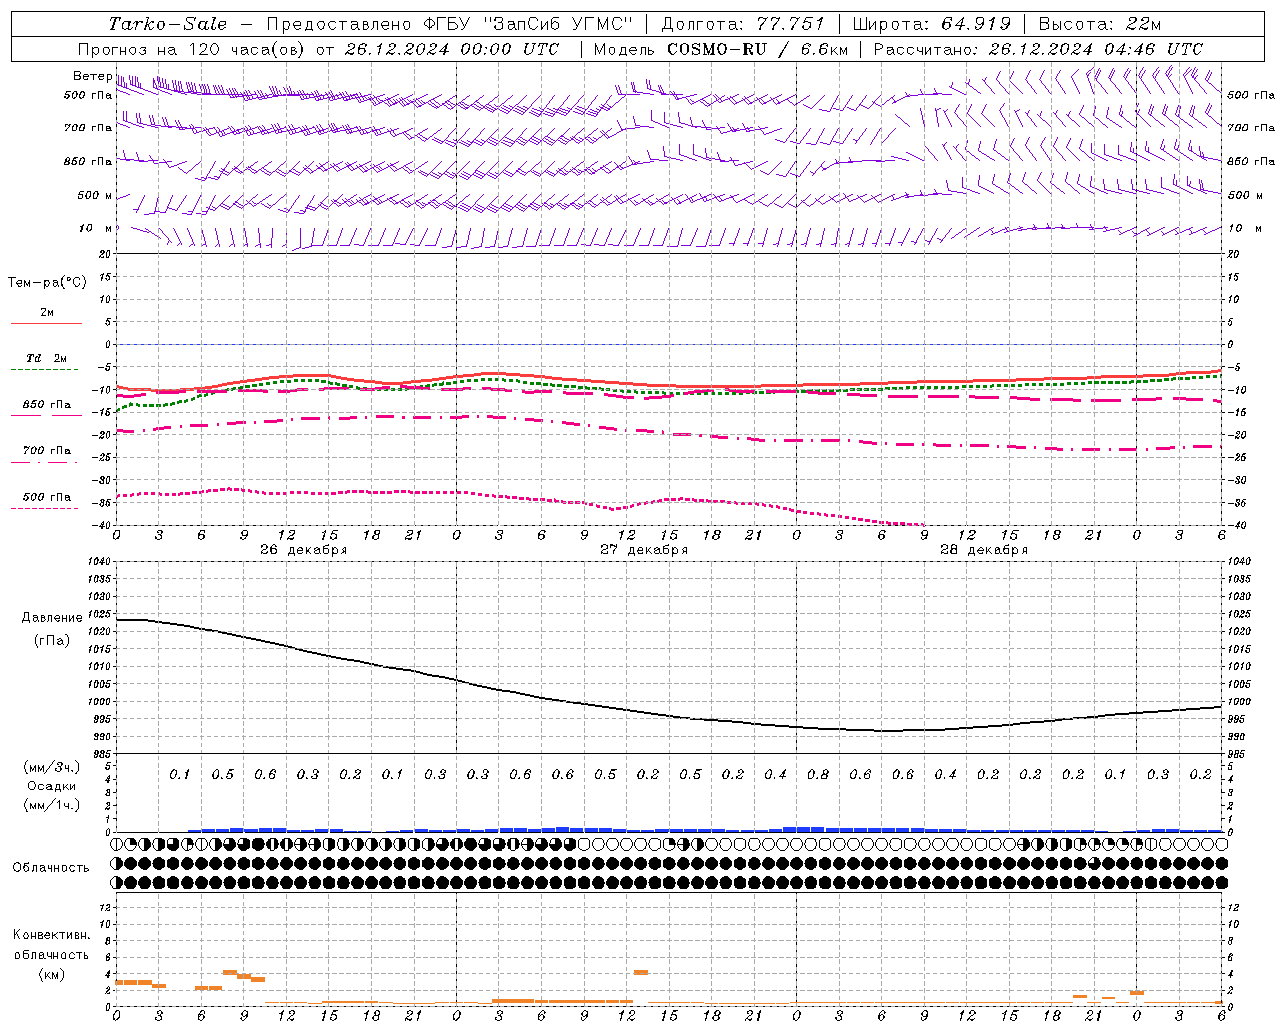This screenshot has width=1280, height=1024.
Task: Select the Долгота: 77.751 header field
Action: coord(743,24)
